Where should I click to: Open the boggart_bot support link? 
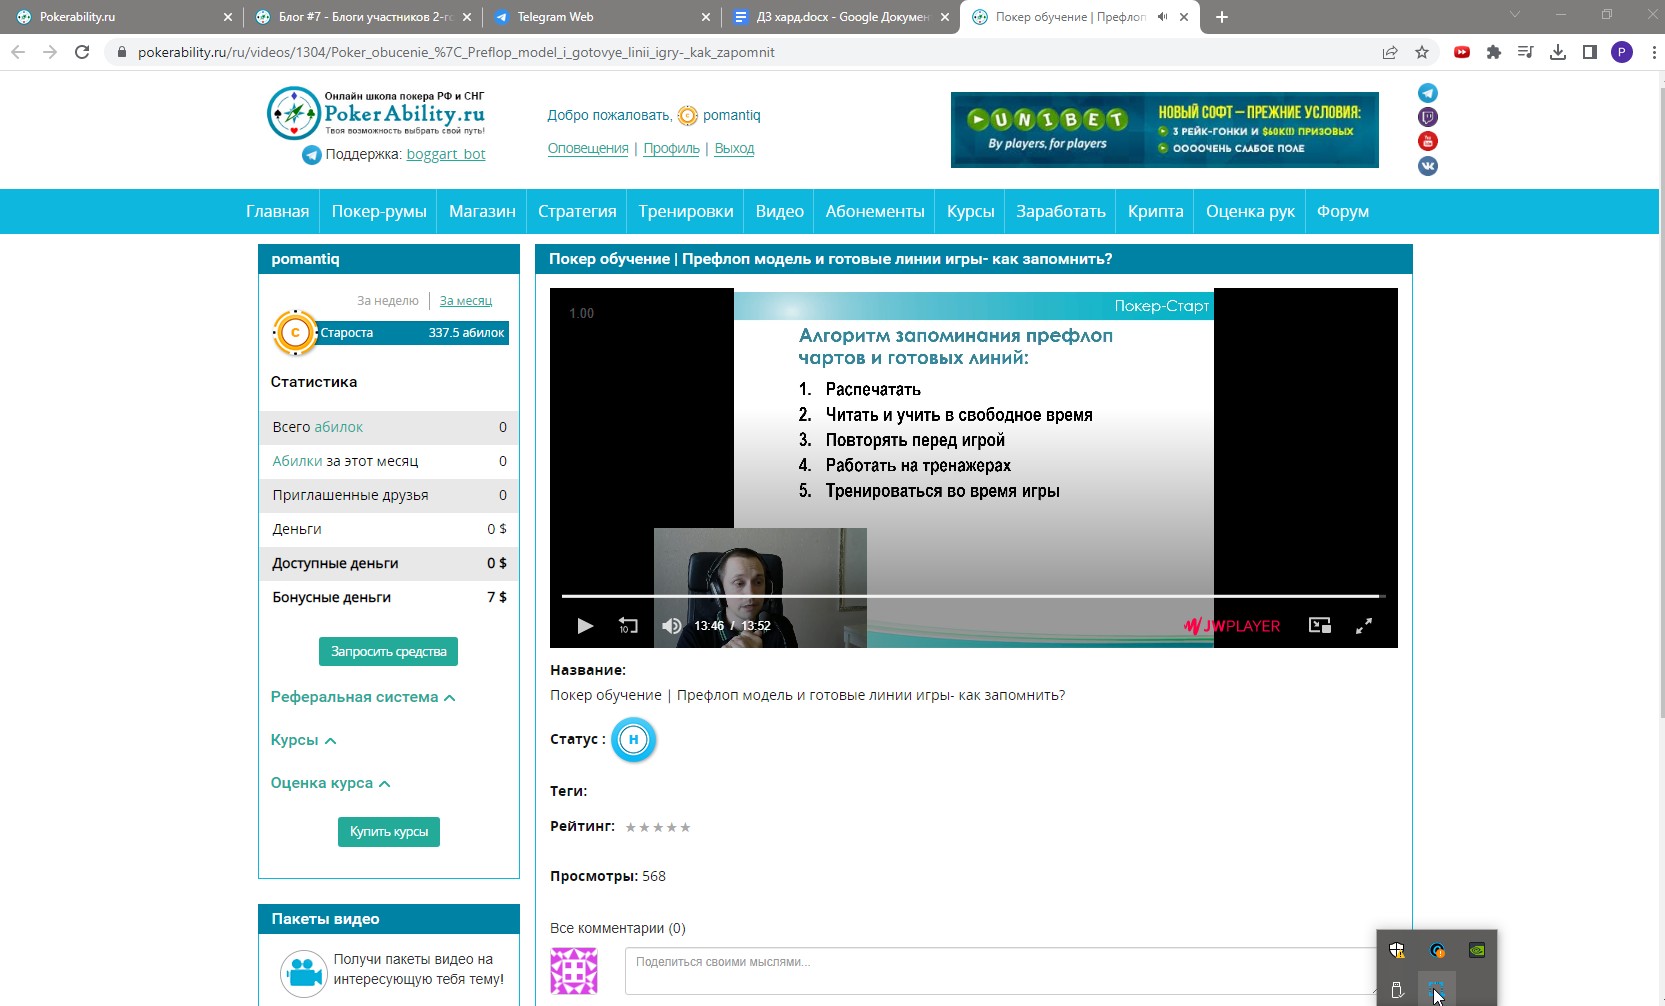click(x=446, y=154)
